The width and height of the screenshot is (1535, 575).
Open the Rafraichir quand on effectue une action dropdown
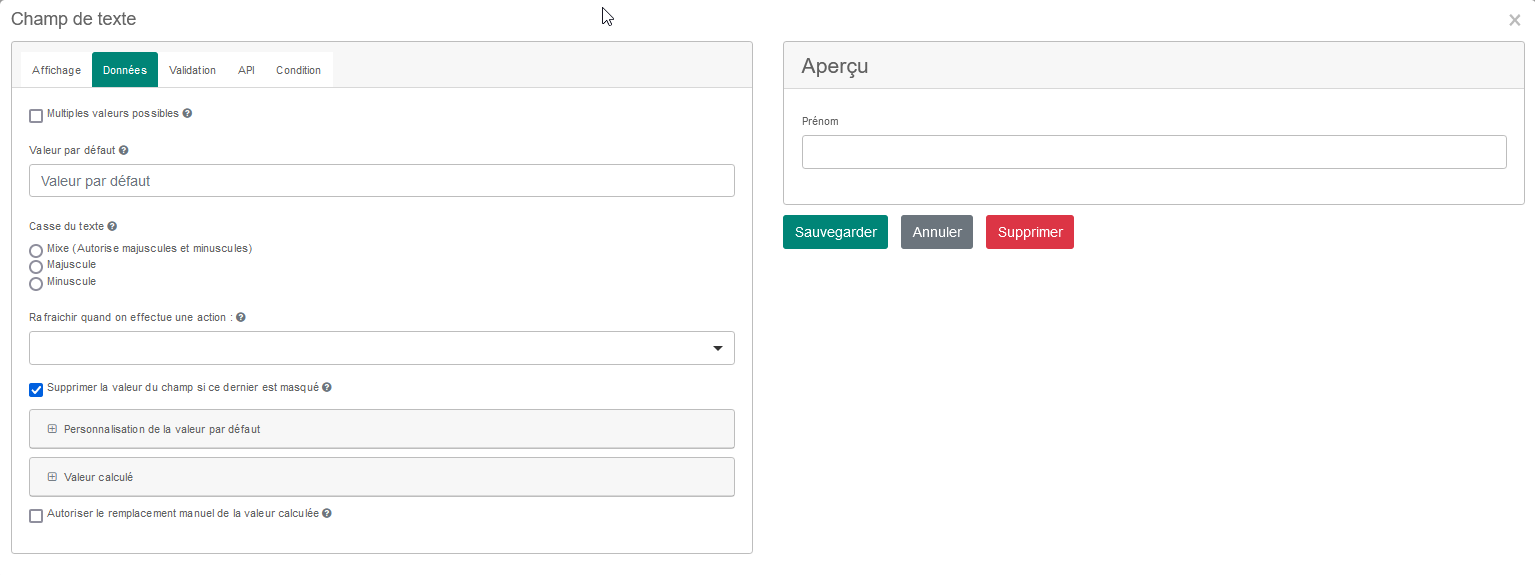coord(382,348)
